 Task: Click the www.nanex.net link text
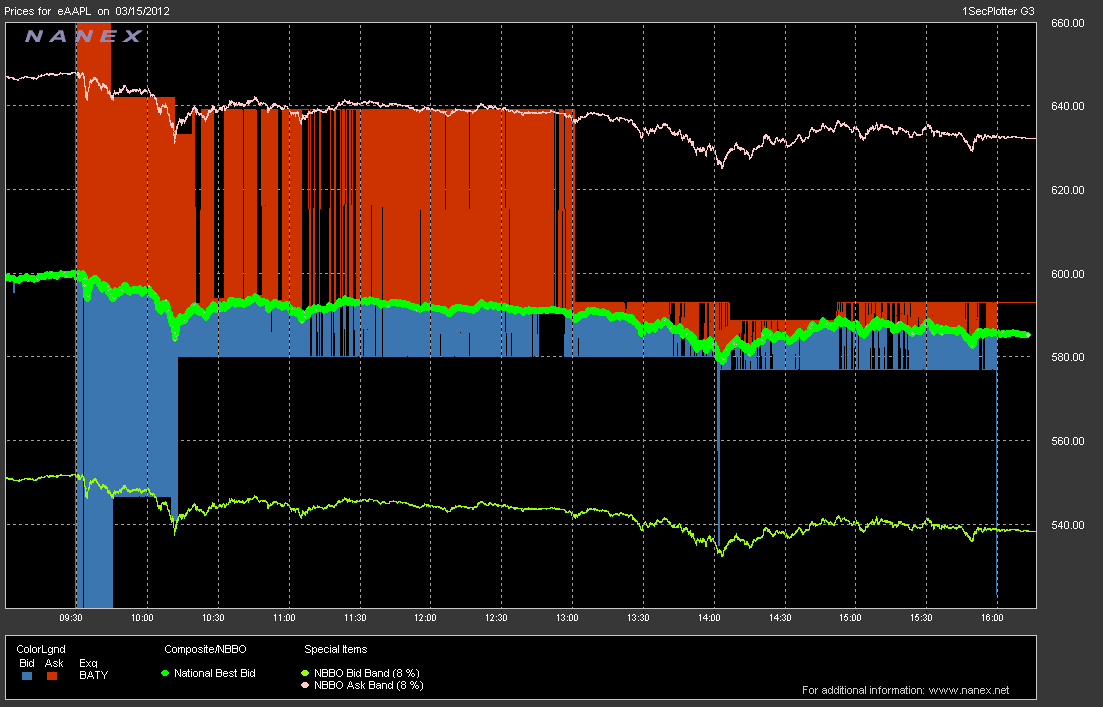tap(969, 691)
